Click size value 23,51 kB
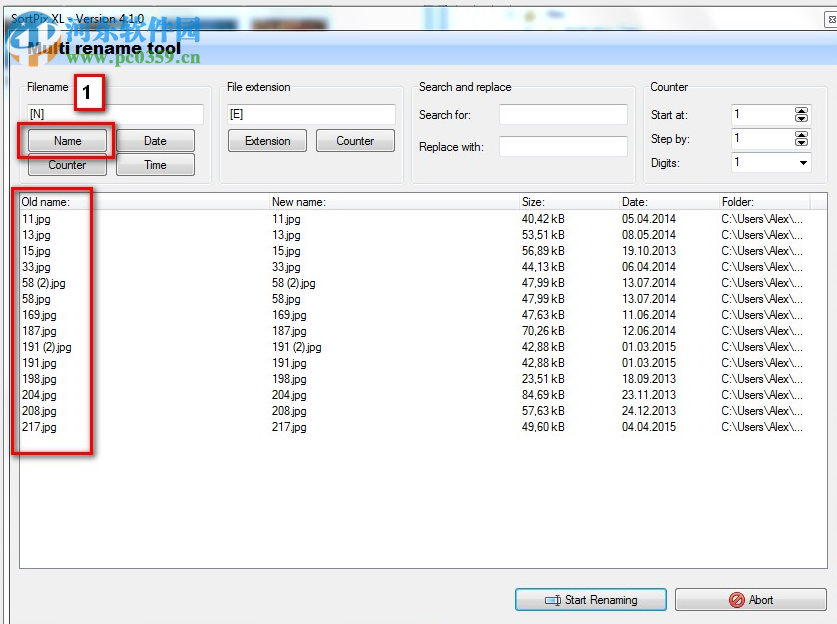The height and width of the screenshot is (624, 837). pos(543,379)
